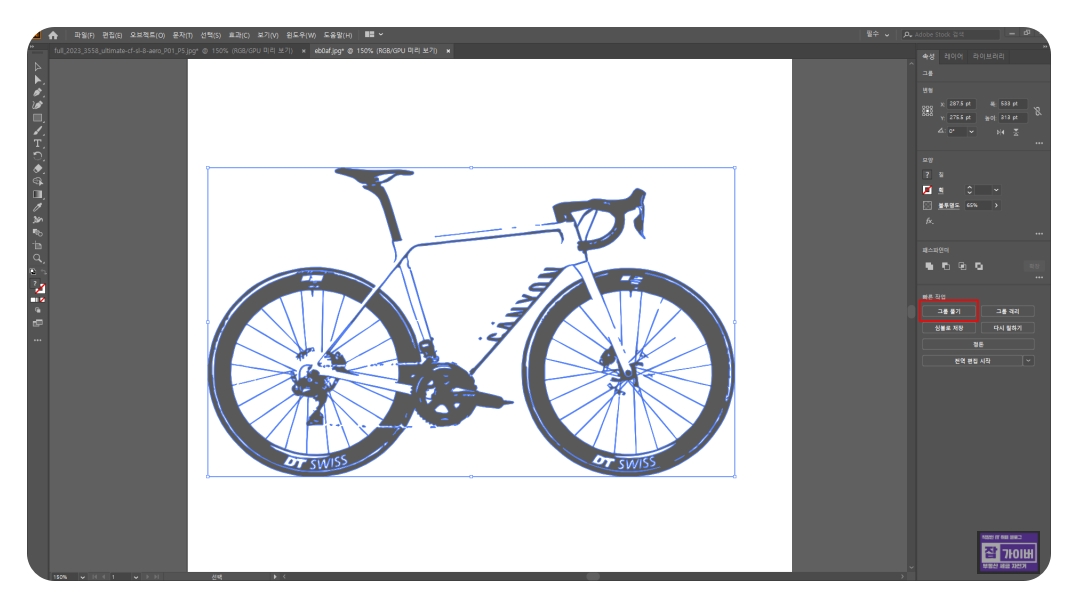The height and width of the screenshot is (608, 1078).
Task: Click the fill and stroke swatch in toolbar
Action: pyautogui.click(x=38, y=287)
